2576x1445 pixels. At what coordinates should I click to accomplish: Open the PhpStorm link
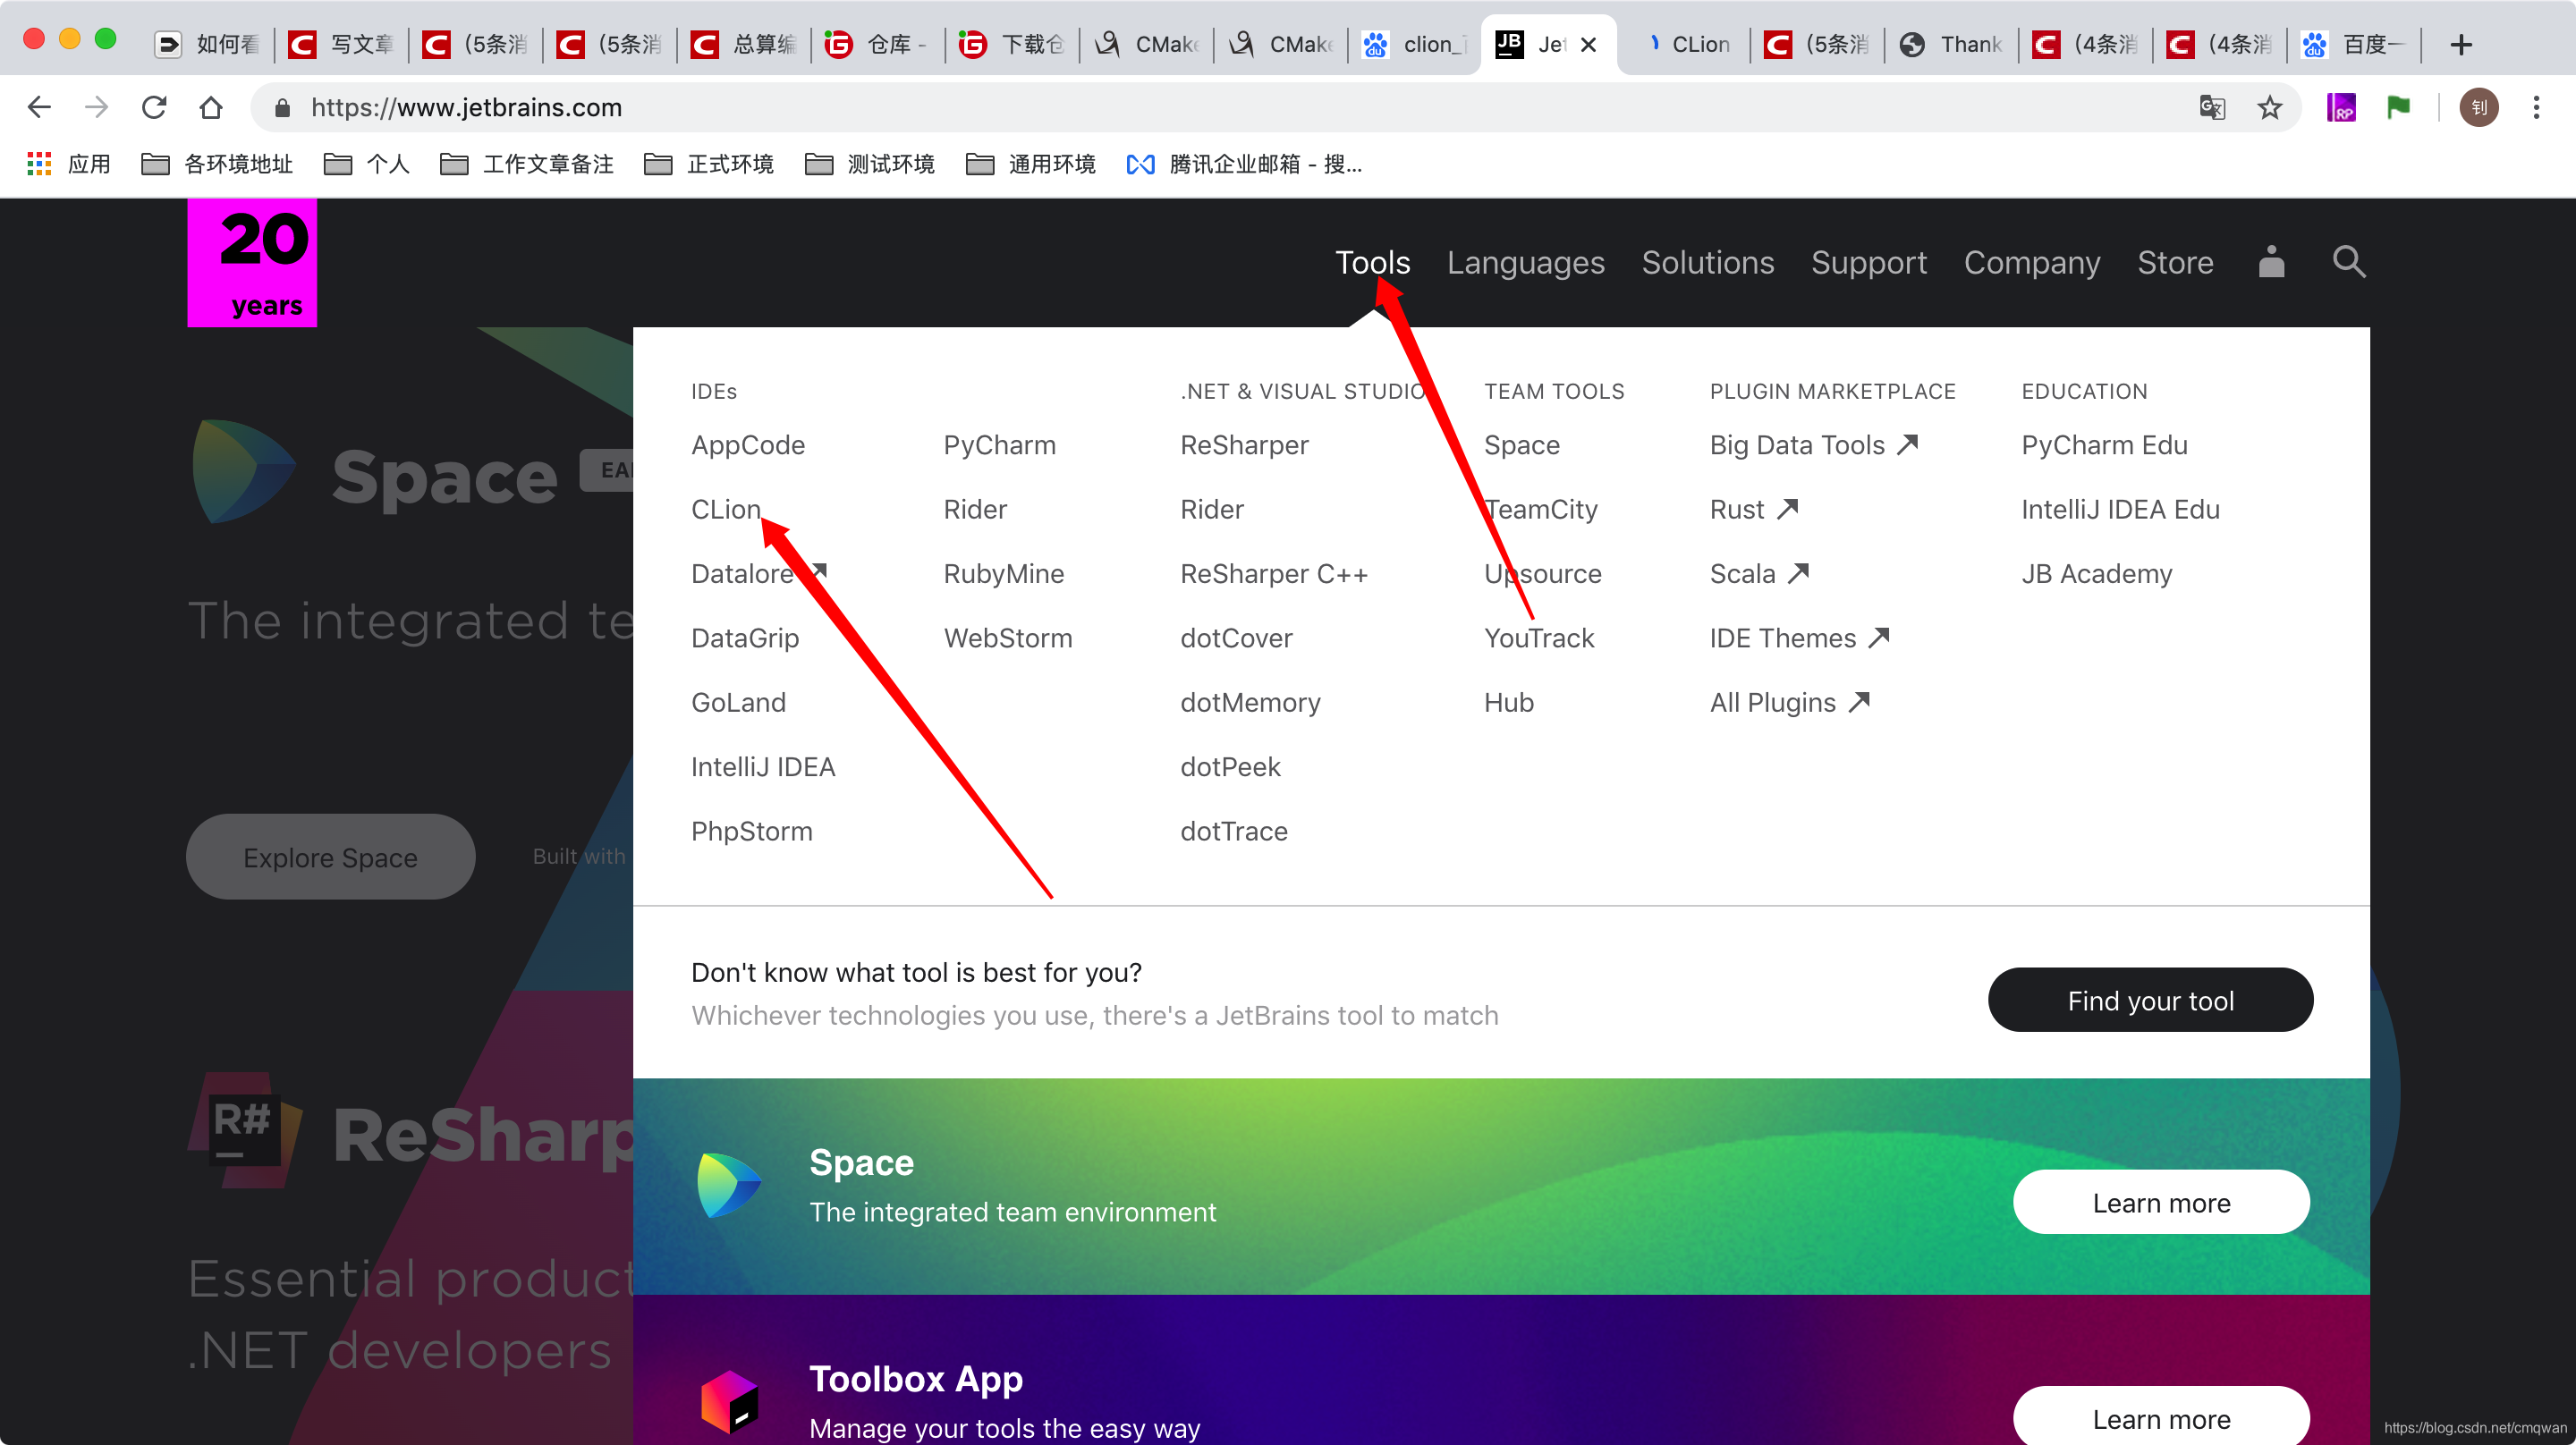tap(751, 831)
